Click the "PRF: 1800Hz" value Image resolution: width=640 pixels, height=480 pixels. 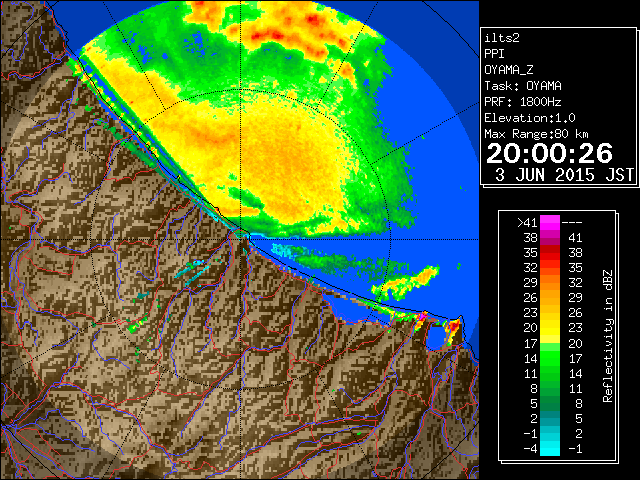pyautogui.click(x=522, y=102)
